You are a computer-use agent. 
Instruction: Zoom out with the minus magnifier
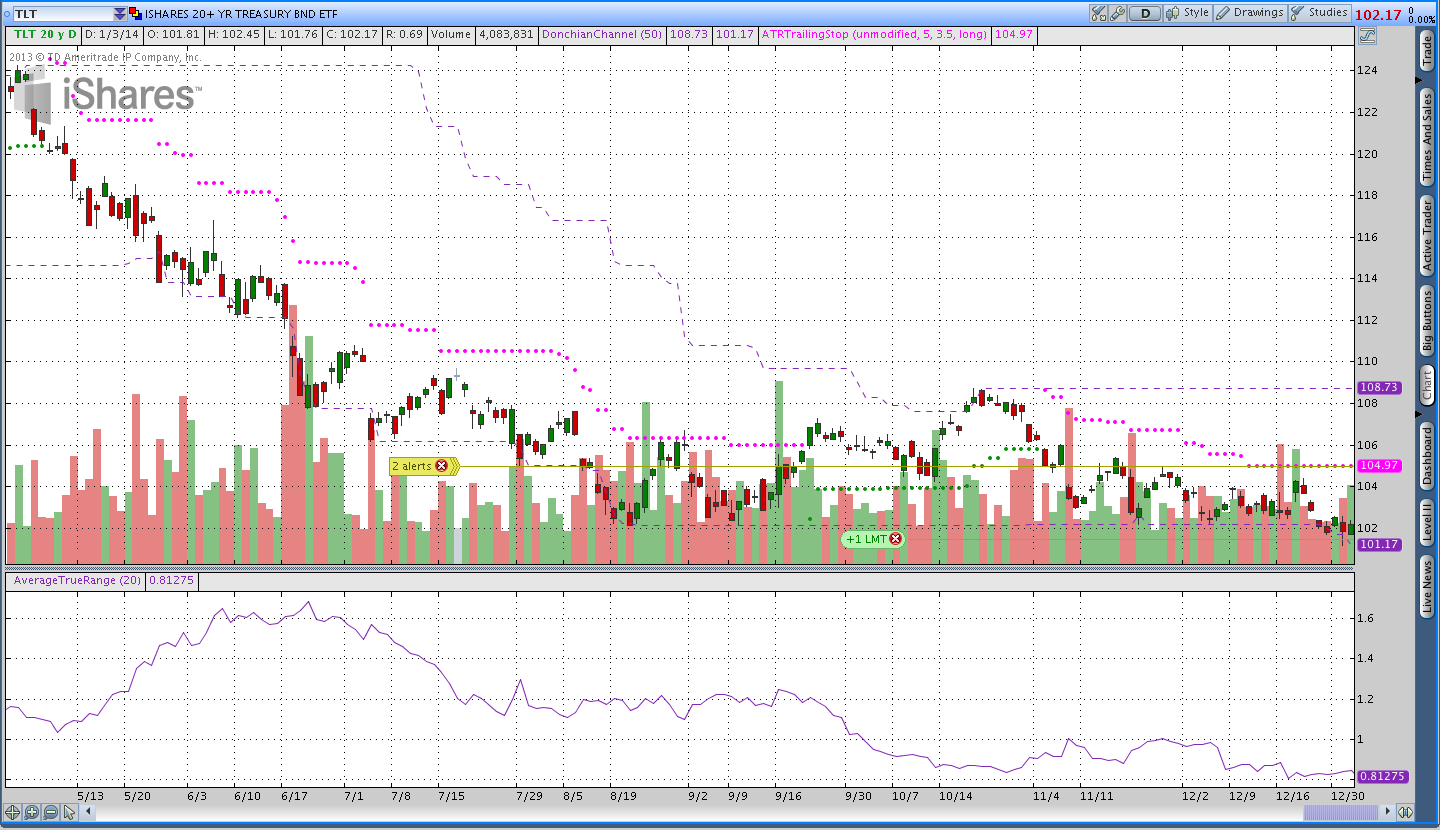click(x=50, y=812)
